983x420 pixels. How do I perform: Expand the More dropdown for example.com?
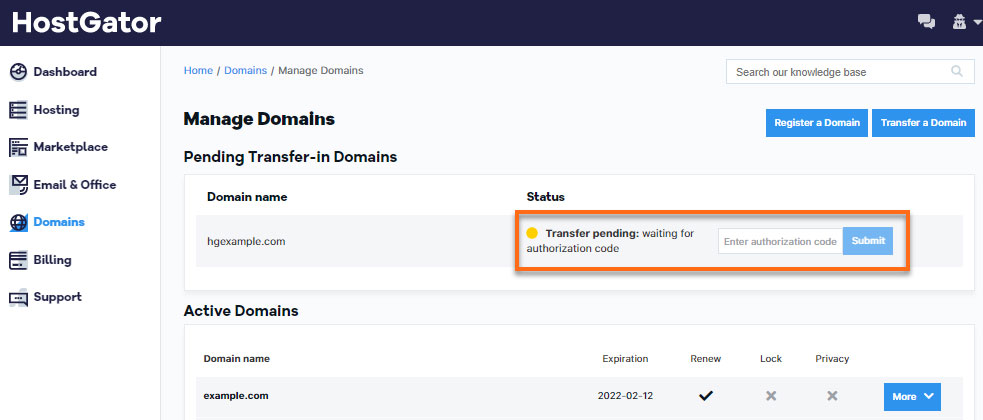coord(912,397)
